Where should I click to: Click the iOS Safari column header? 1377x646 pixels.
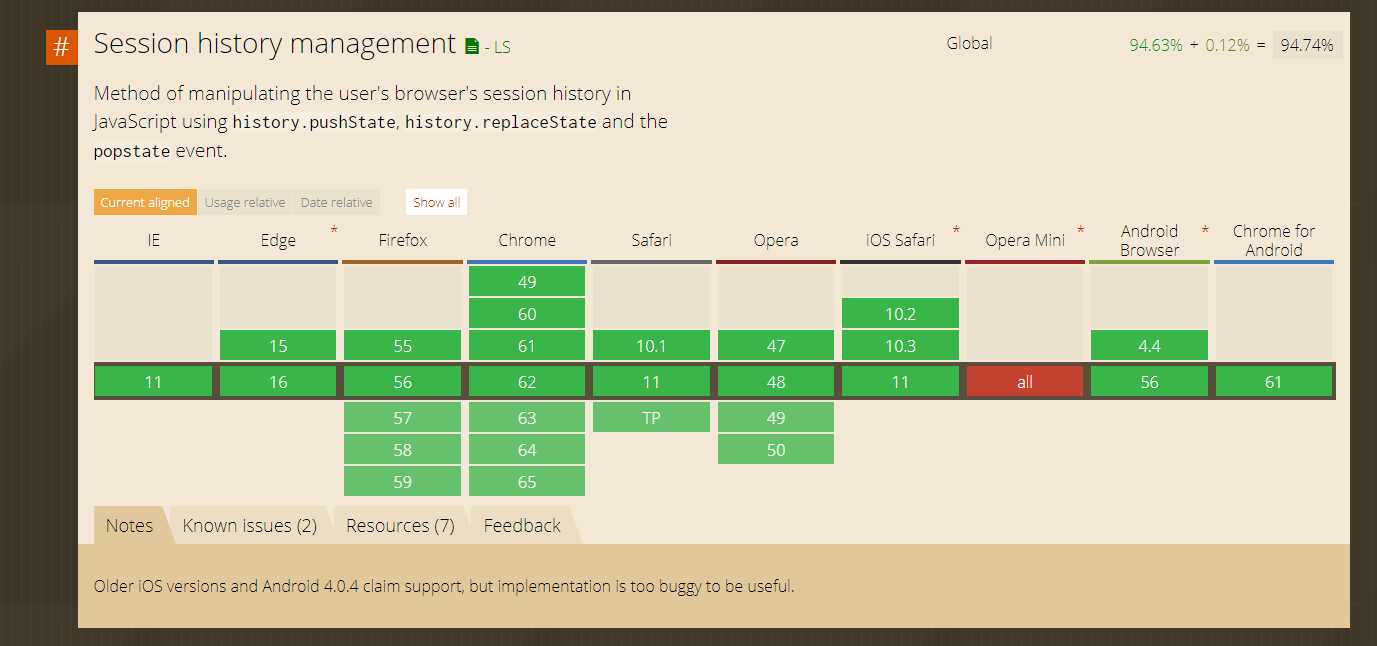tap(900, 240)
